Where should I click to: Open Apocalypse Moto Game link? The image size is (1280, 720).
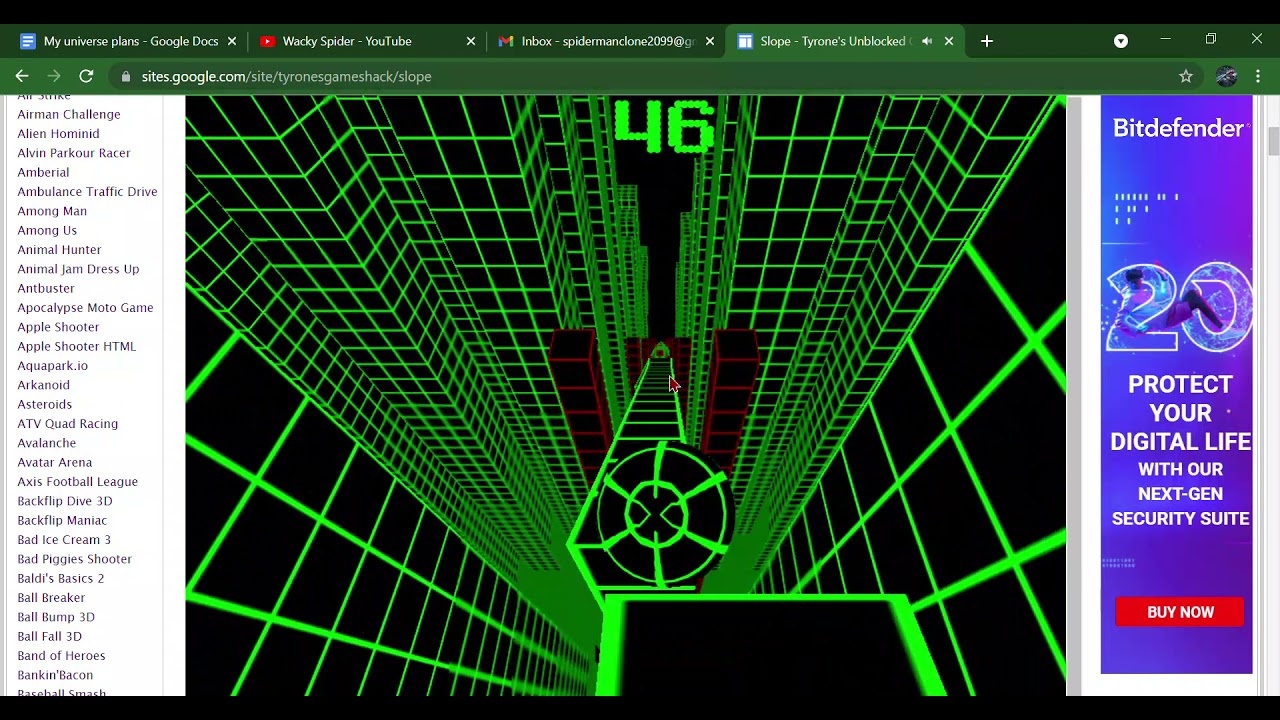click(85, 308)
